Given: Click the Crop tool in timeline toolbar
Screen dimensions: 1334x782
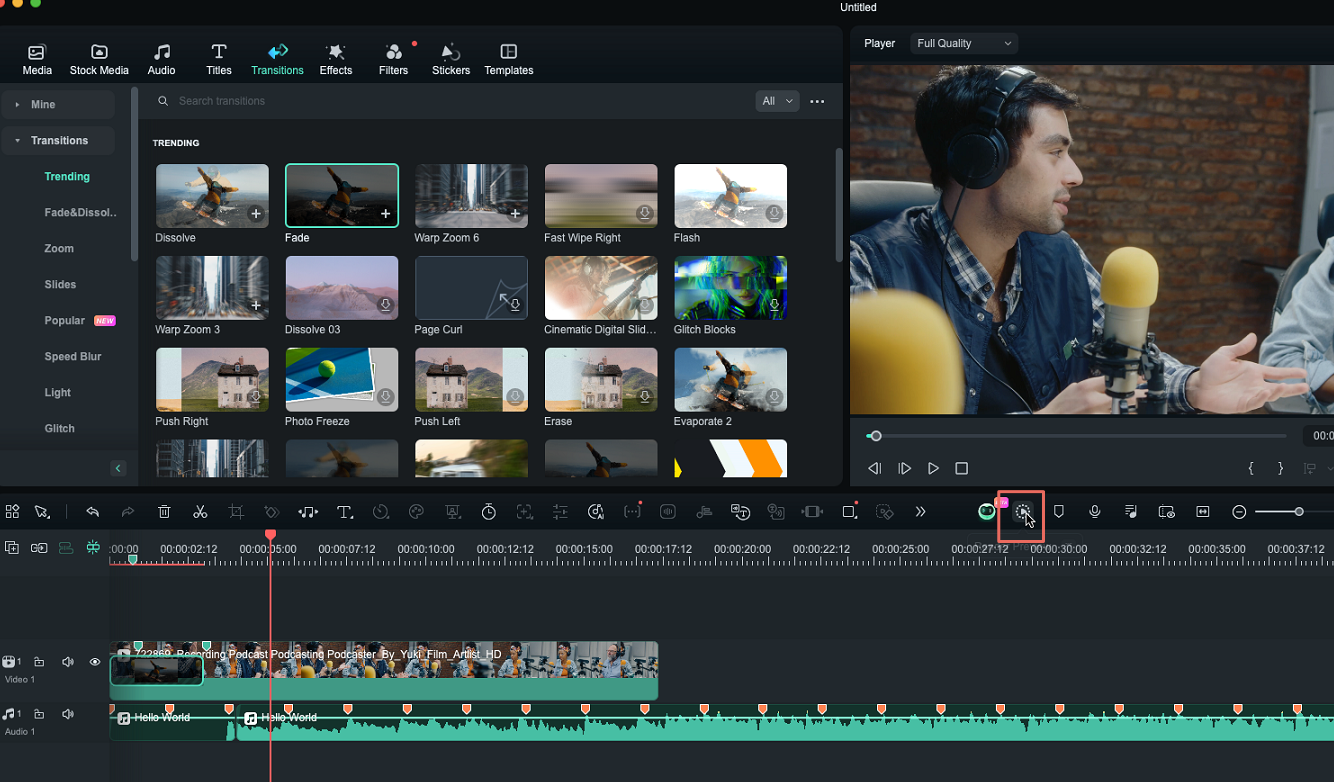Looking at the screenshot, I should point(236,511).
